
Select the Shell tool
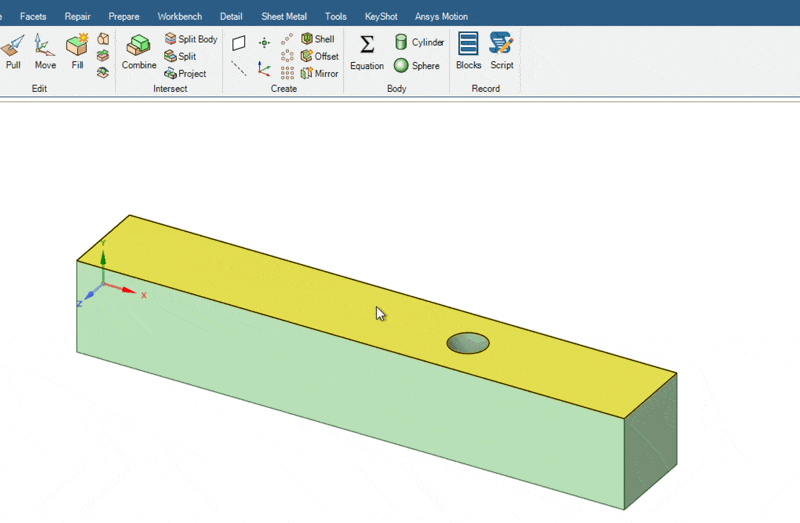pos(318,39)
